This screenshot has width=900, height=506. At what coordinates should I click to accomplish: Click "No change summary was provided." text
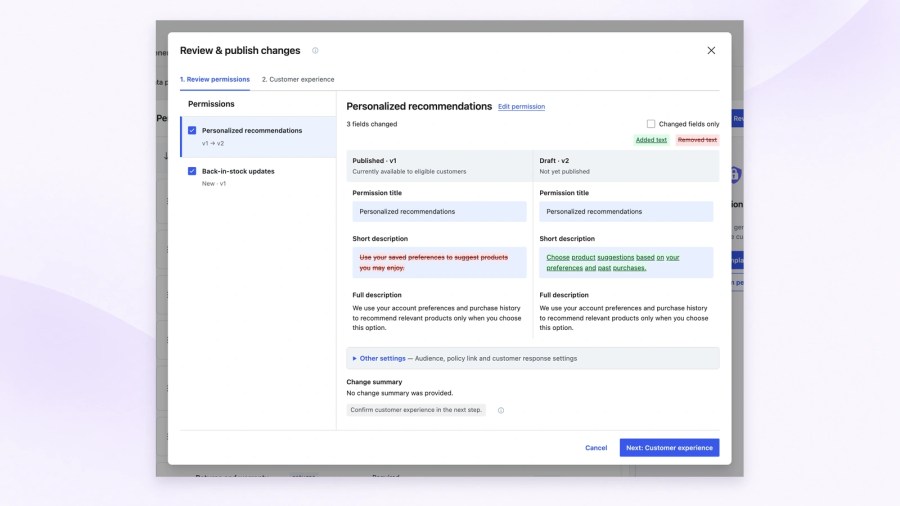tap(399, 393)
